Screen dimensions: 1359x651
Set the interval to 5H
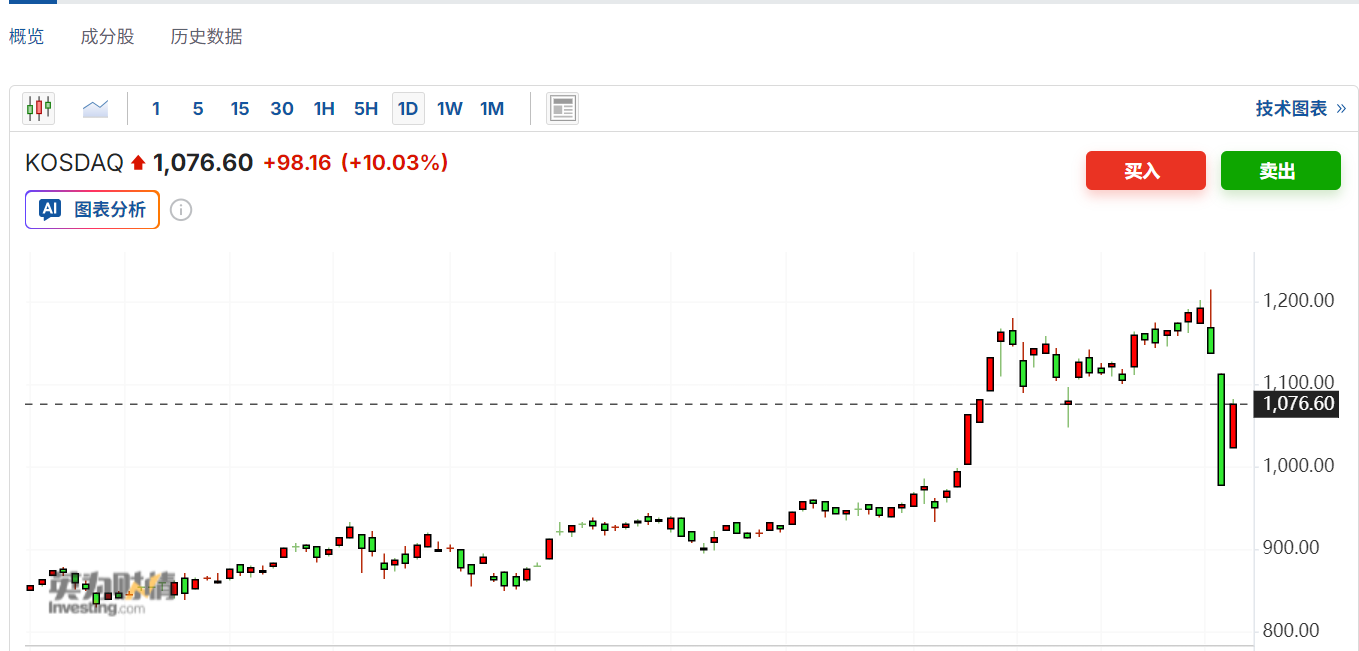[366, 108]
